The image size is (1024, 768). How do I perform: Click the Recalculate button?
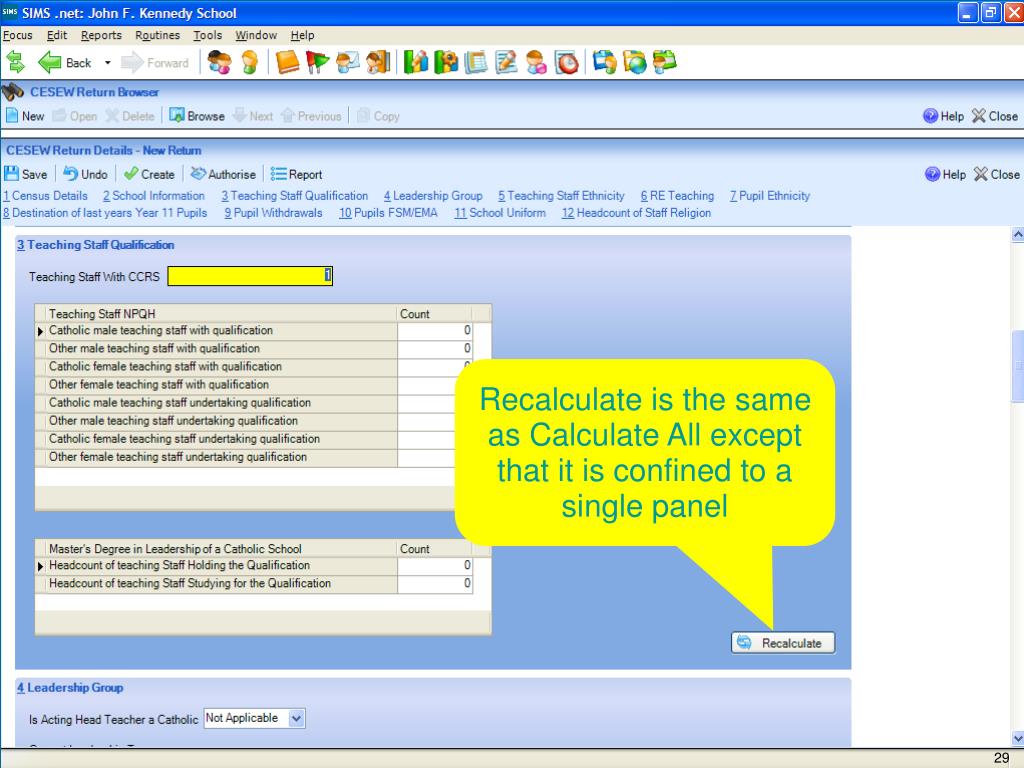click(x=782, y=643)
